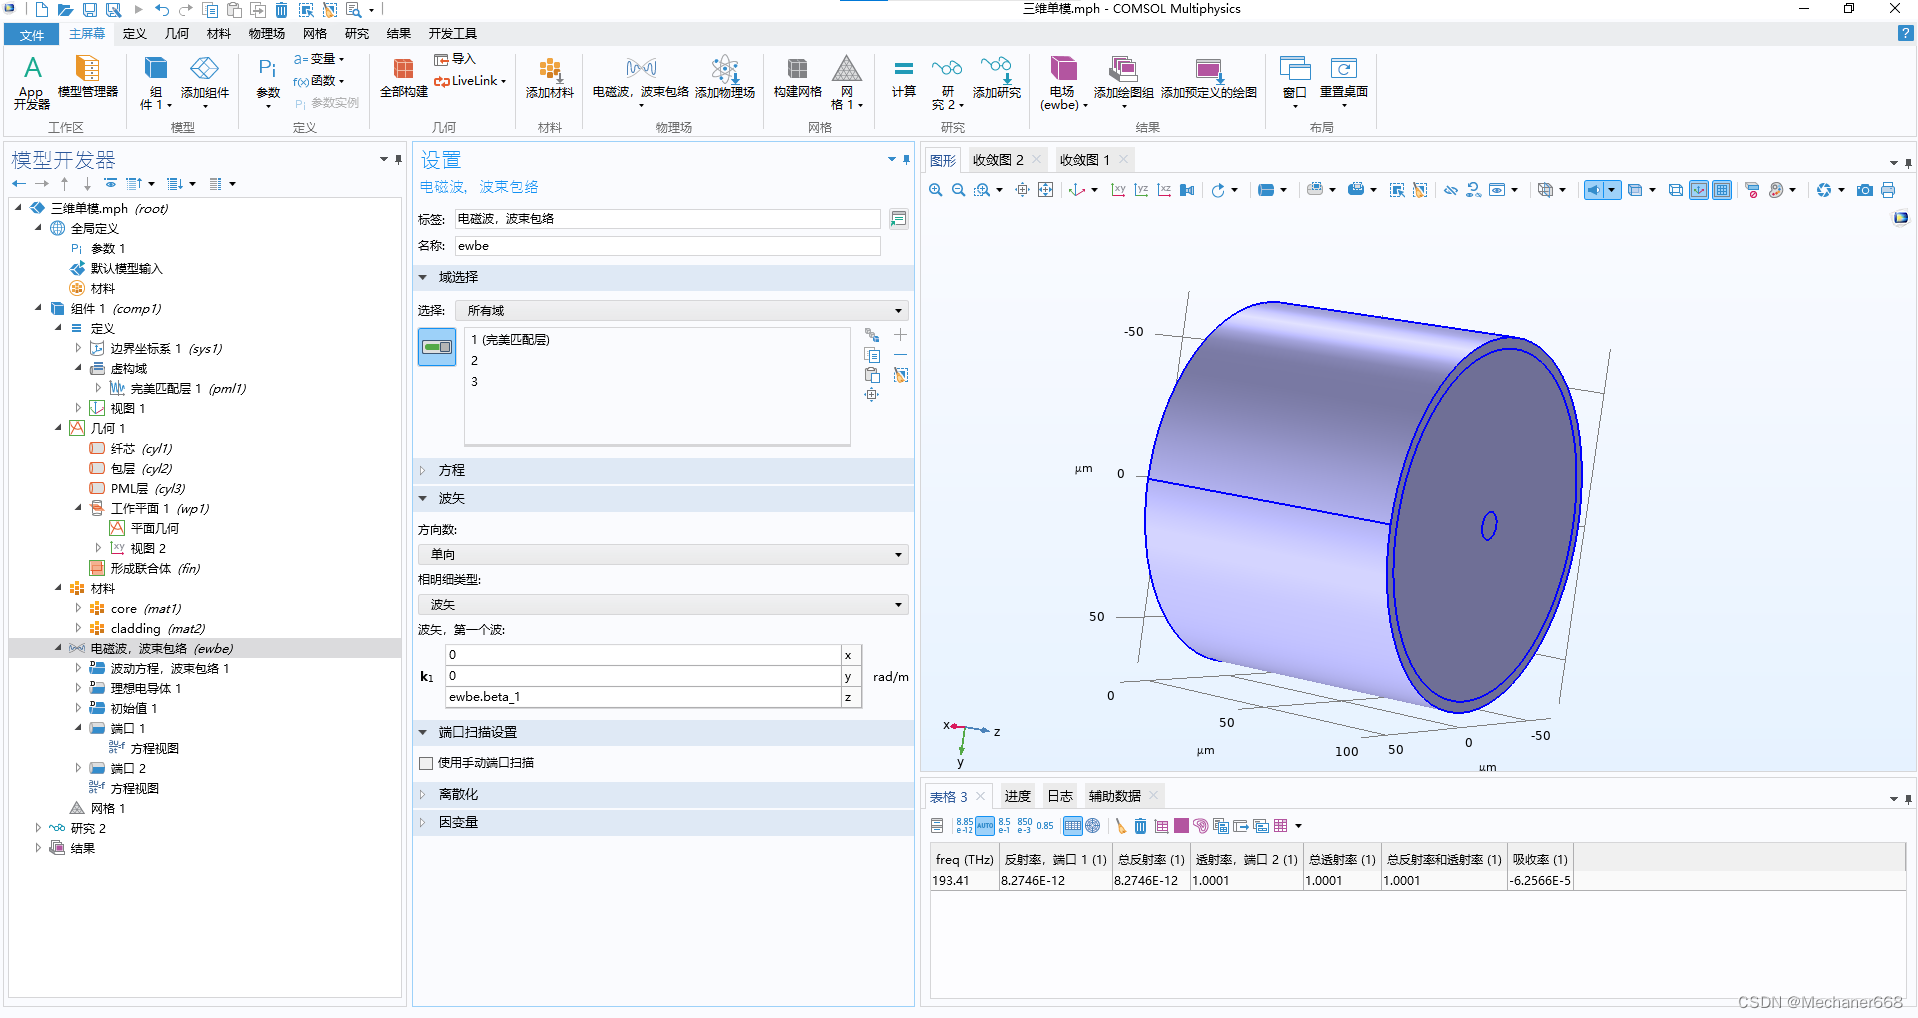Screen dimensions: 1918x1018
Task: Toggle the scene light button in graphics toolbar
Action: tap(1594, 190)
